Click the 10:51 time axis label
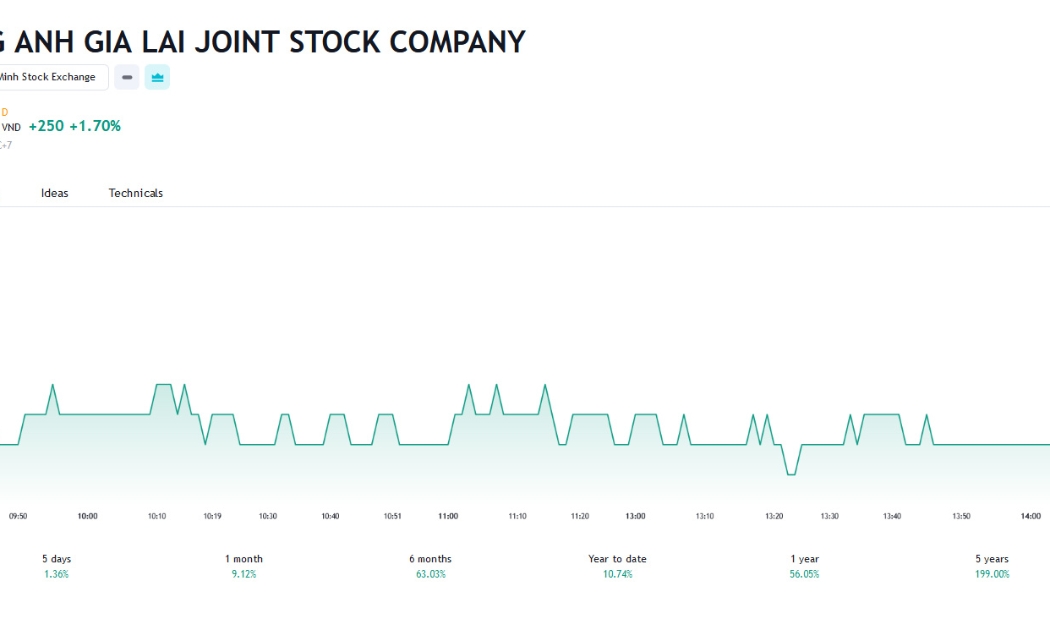Image resolution: width=1050 pixels, height=630 pixels. [x=392, y=516]
